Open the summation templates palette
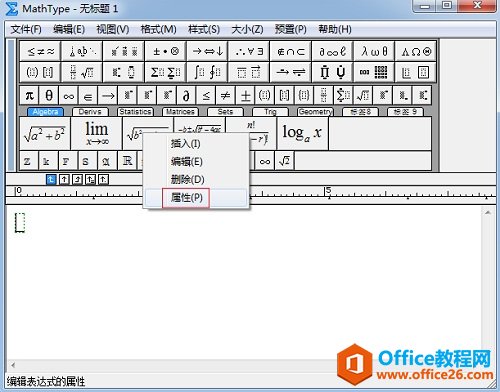This screenshot has height=392, width=500. (166, 72)
